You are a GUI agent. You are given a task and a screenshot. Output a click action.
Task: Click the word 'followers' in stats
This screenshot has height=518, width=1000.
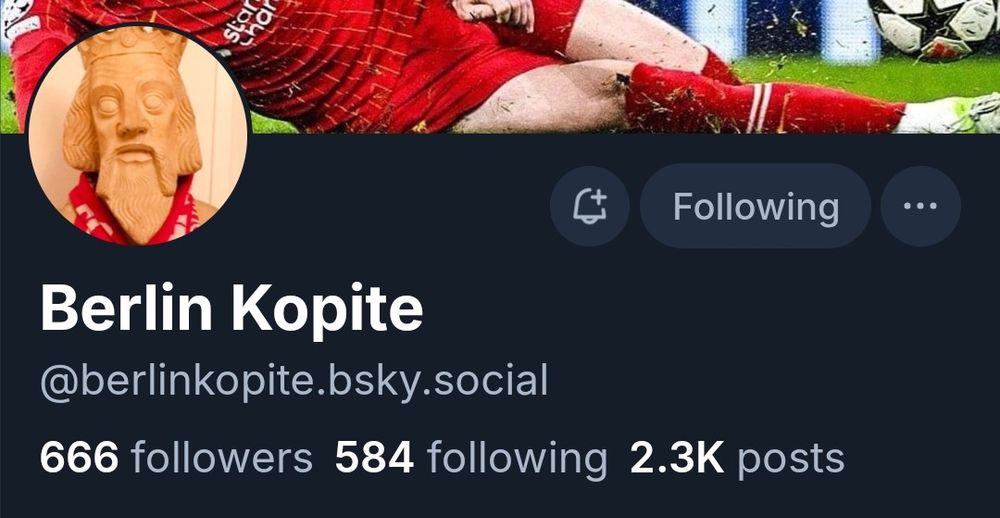tap(222, 459)
